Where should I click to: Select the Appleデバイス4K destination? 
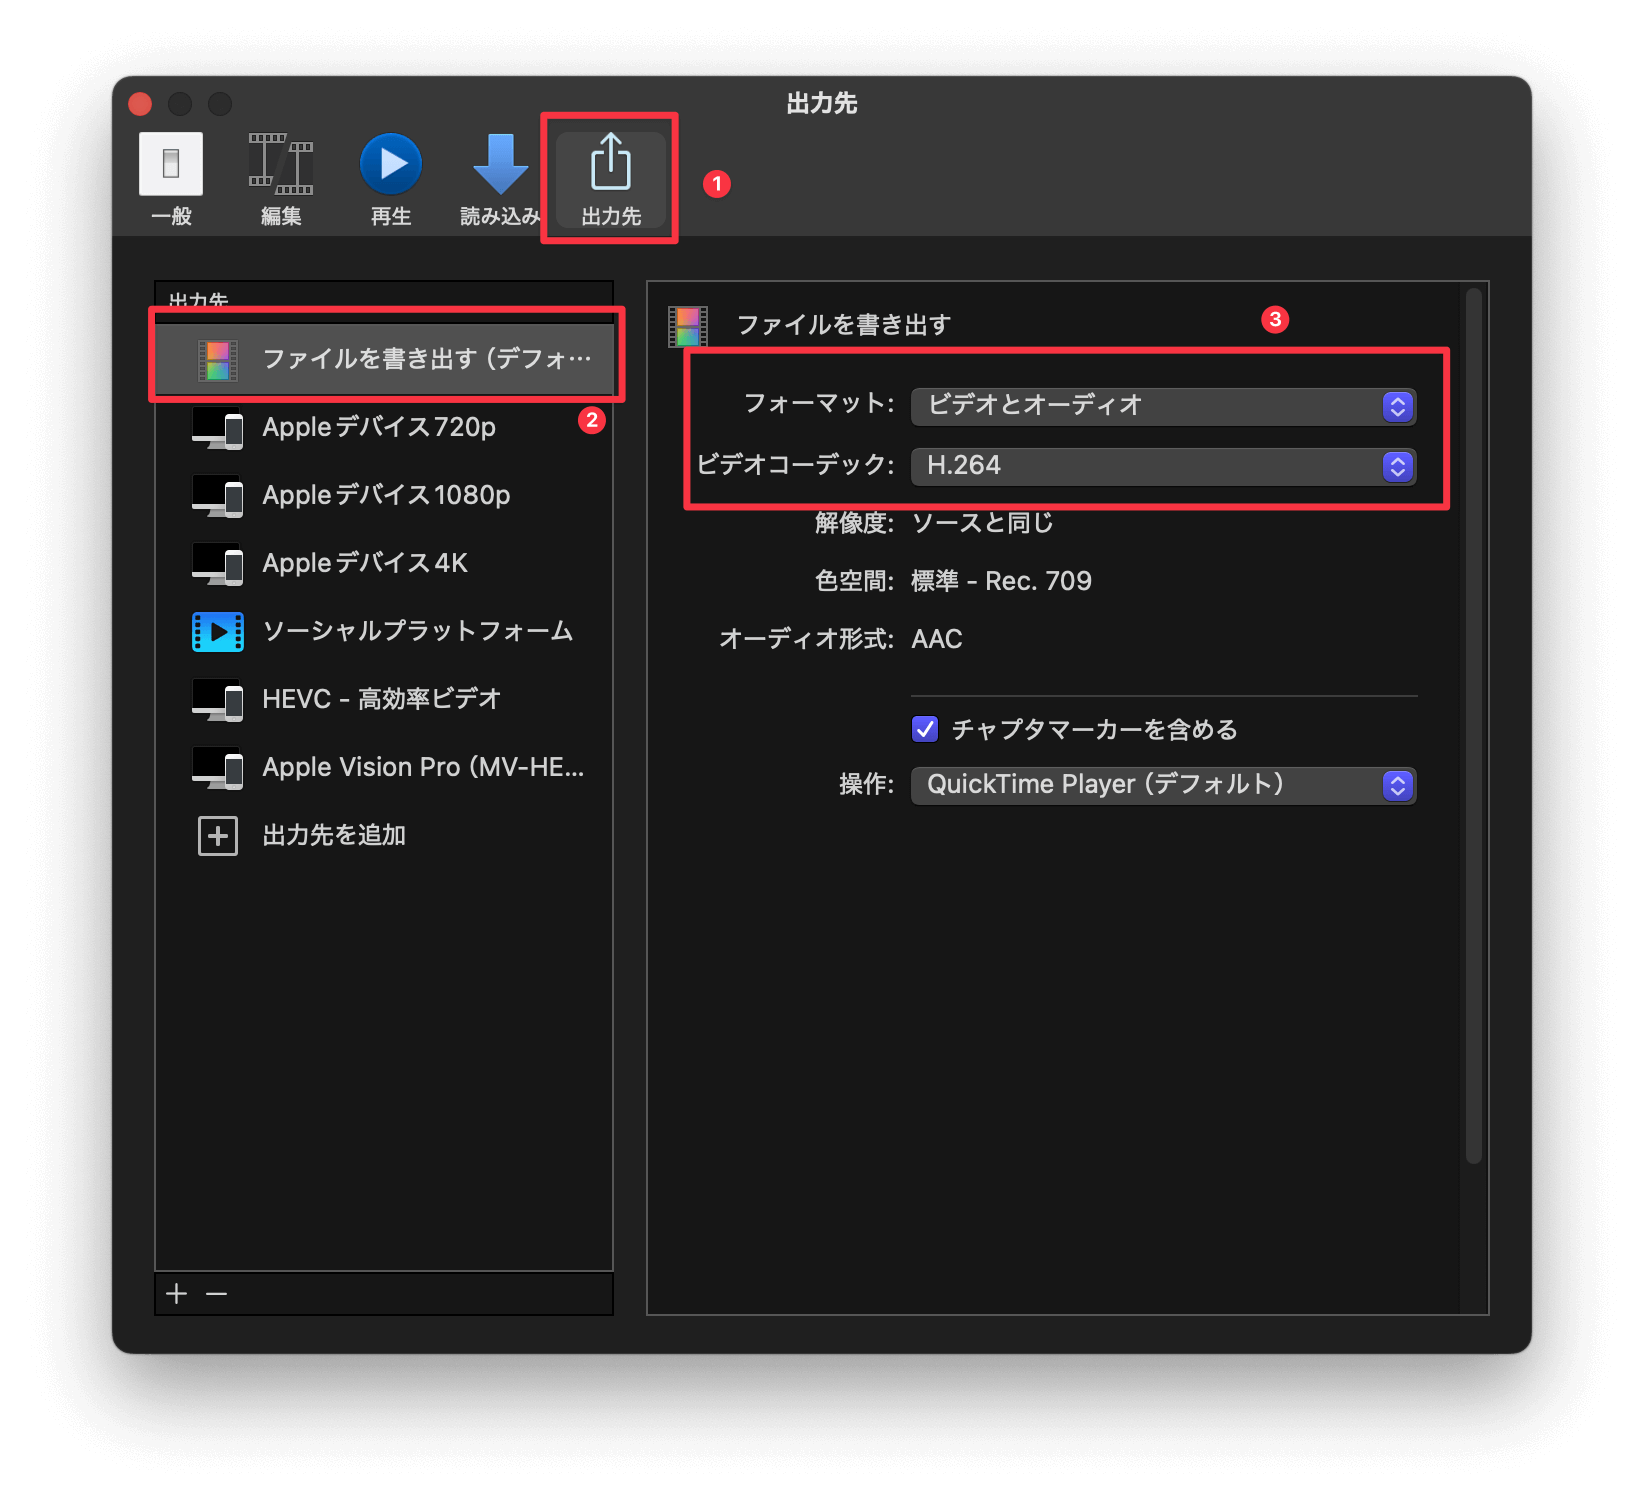[384, 563]
